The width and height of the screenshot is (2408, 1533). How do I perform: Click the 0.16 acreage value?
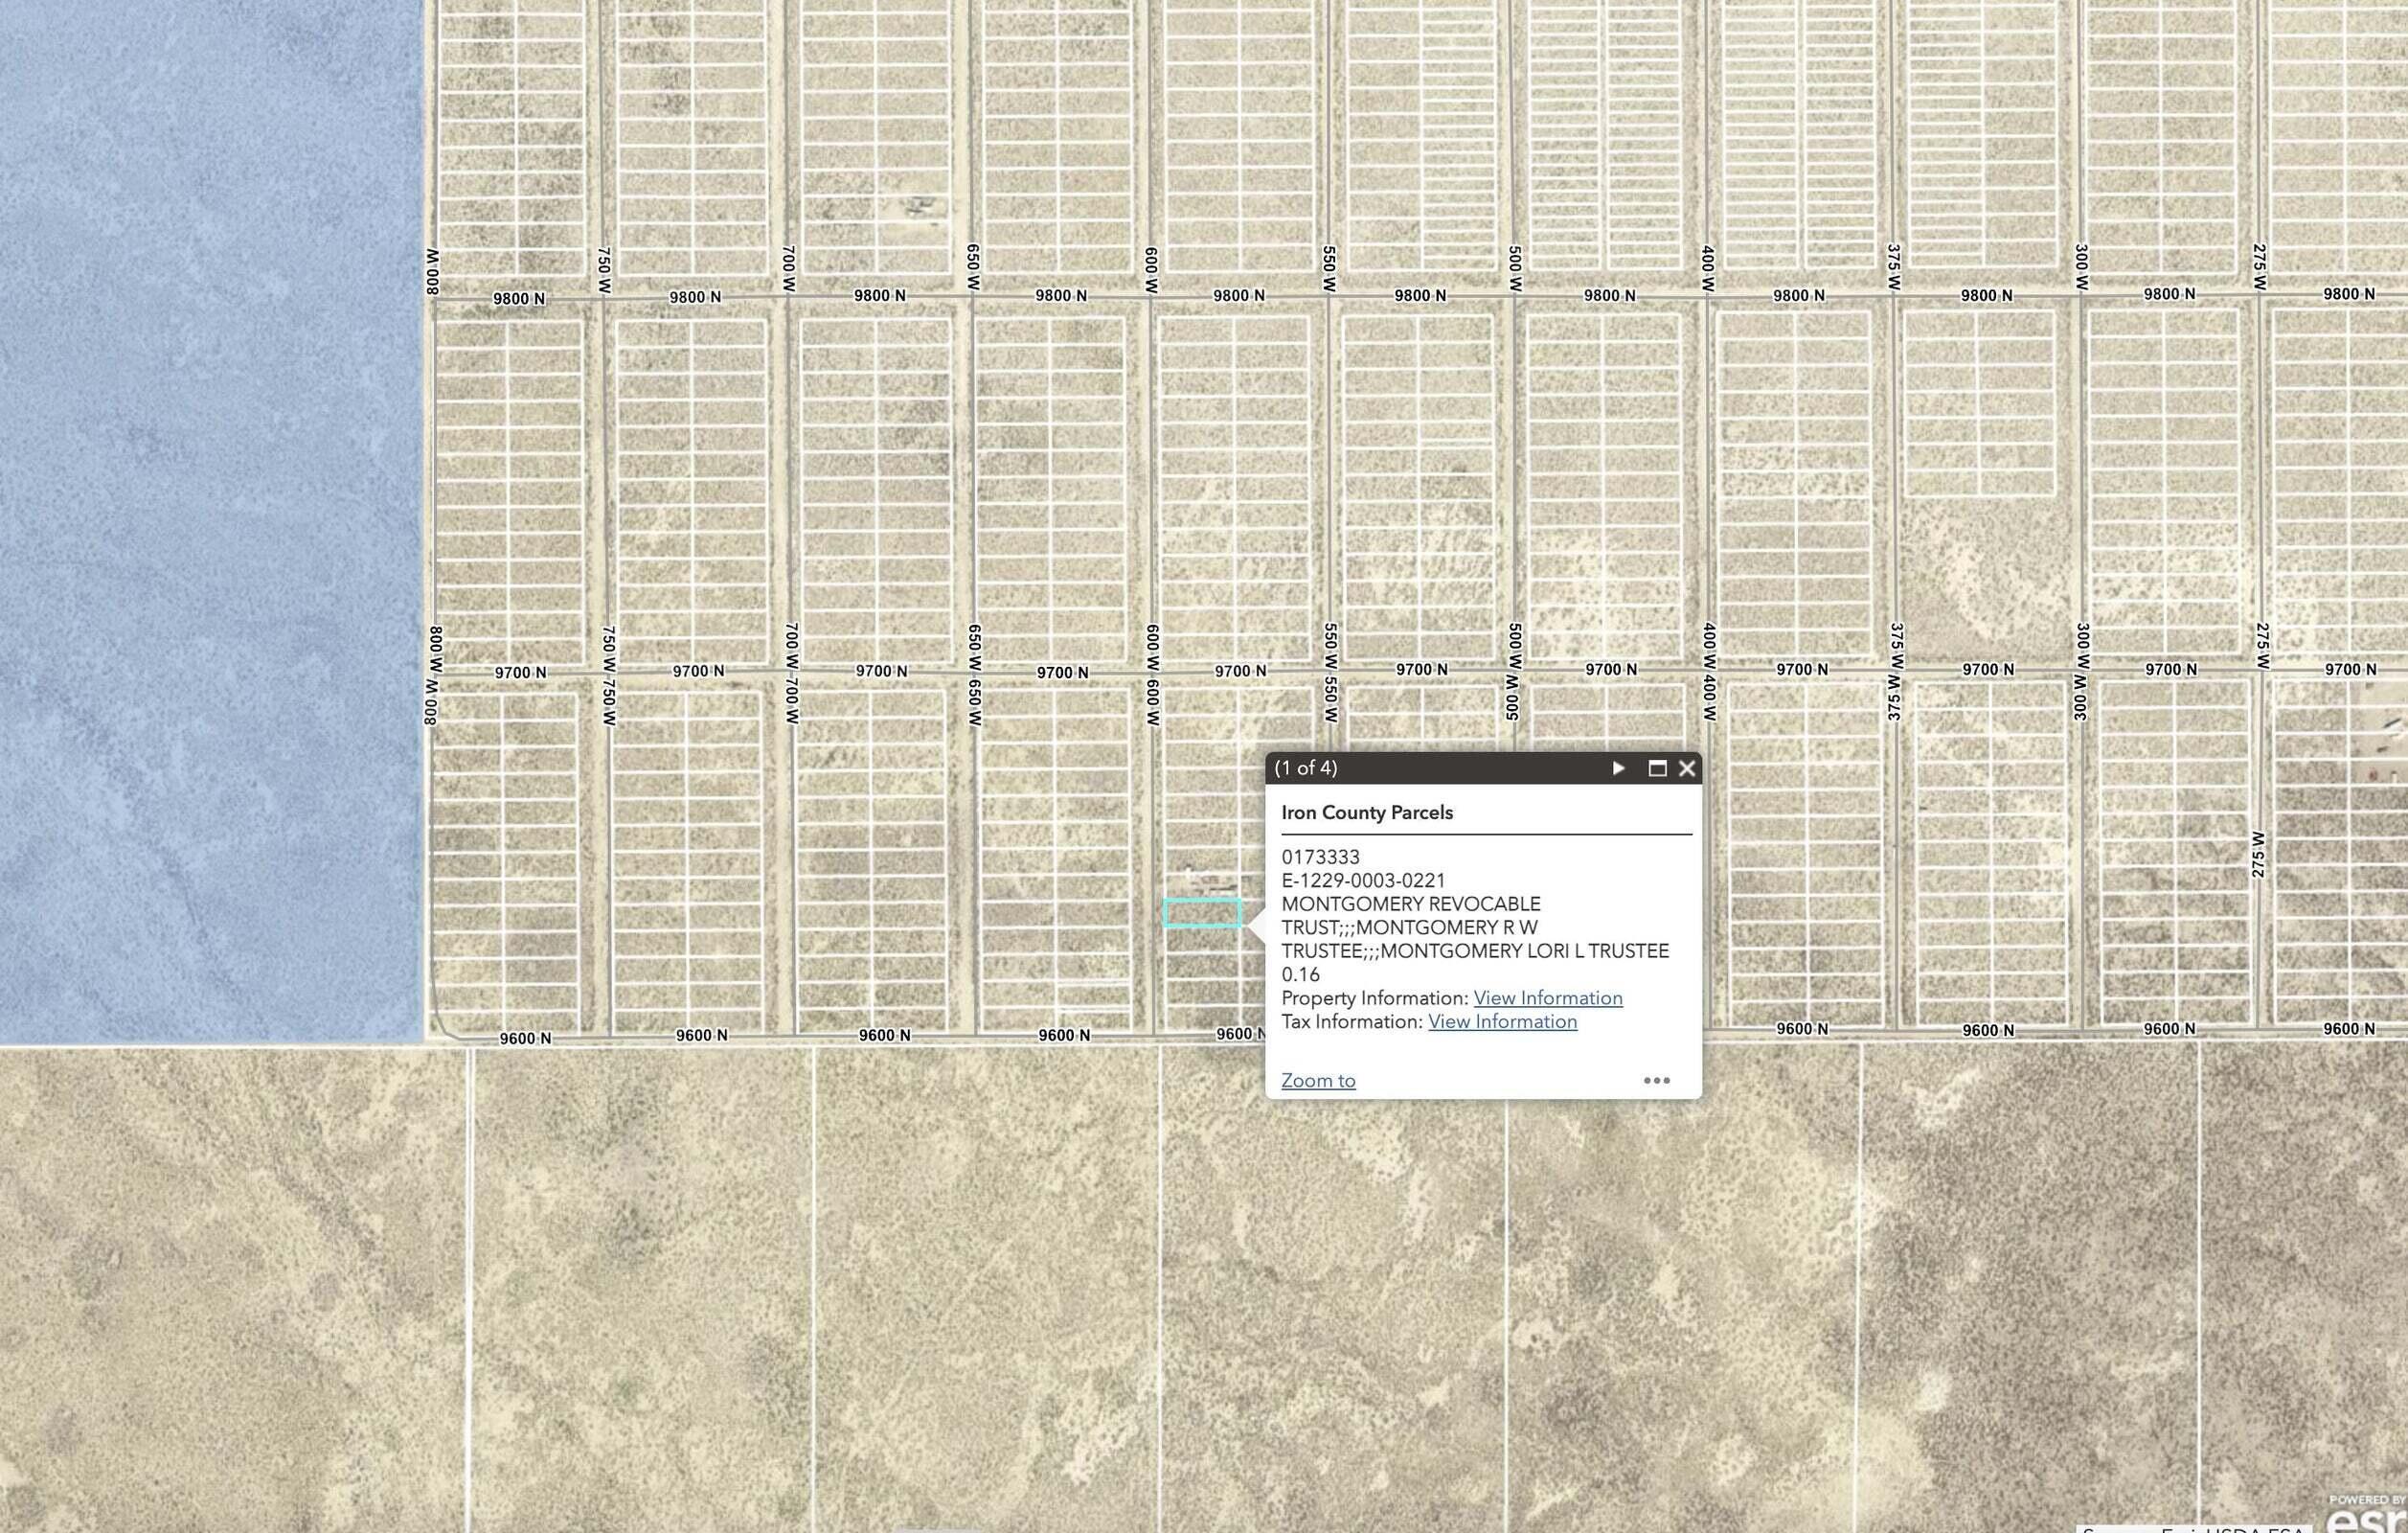pos(1300,974)
